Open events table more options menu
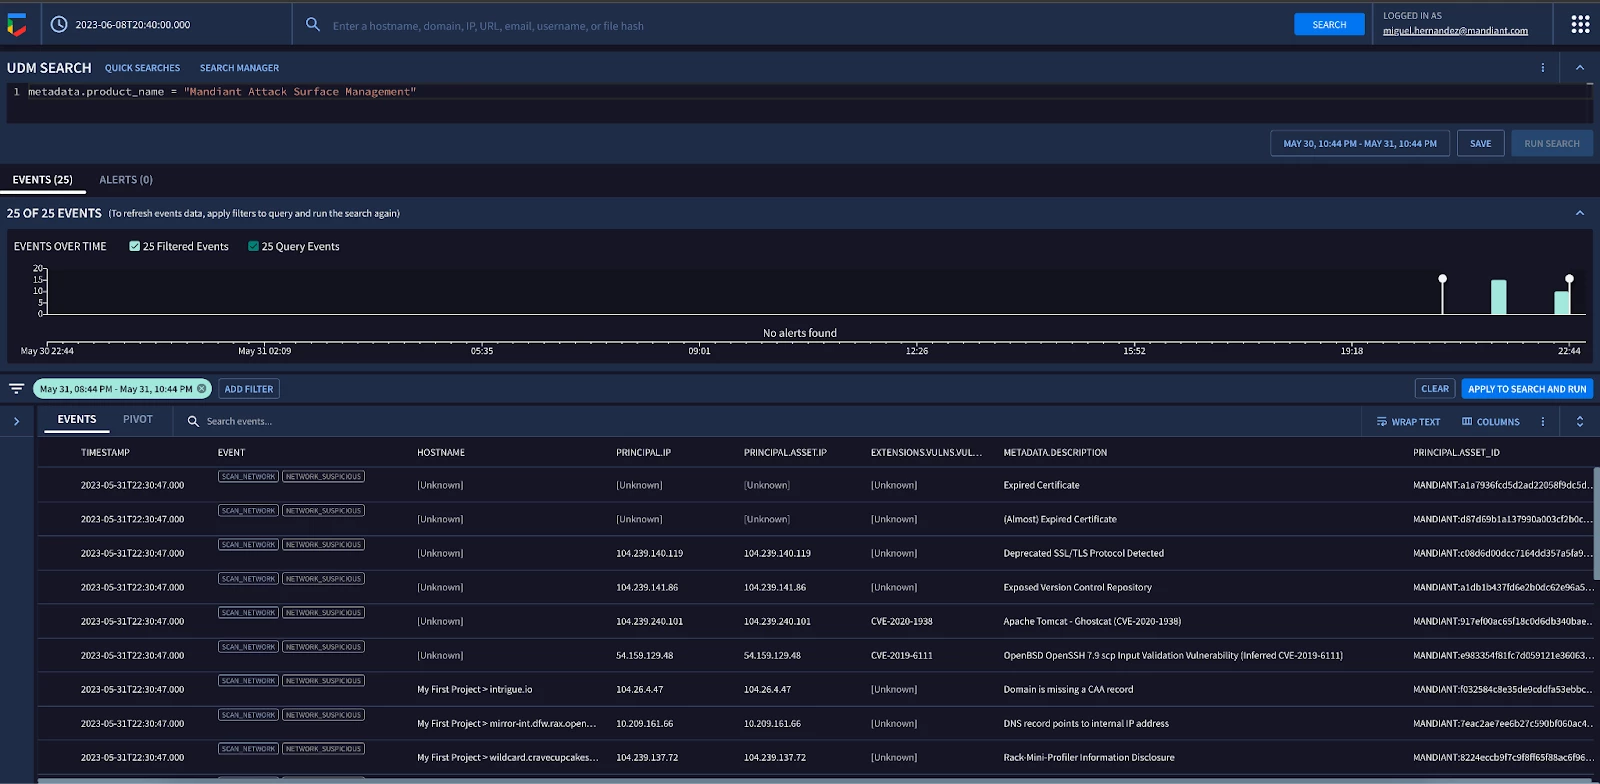Screen dimensions: 1600x784 [1543, 422]
